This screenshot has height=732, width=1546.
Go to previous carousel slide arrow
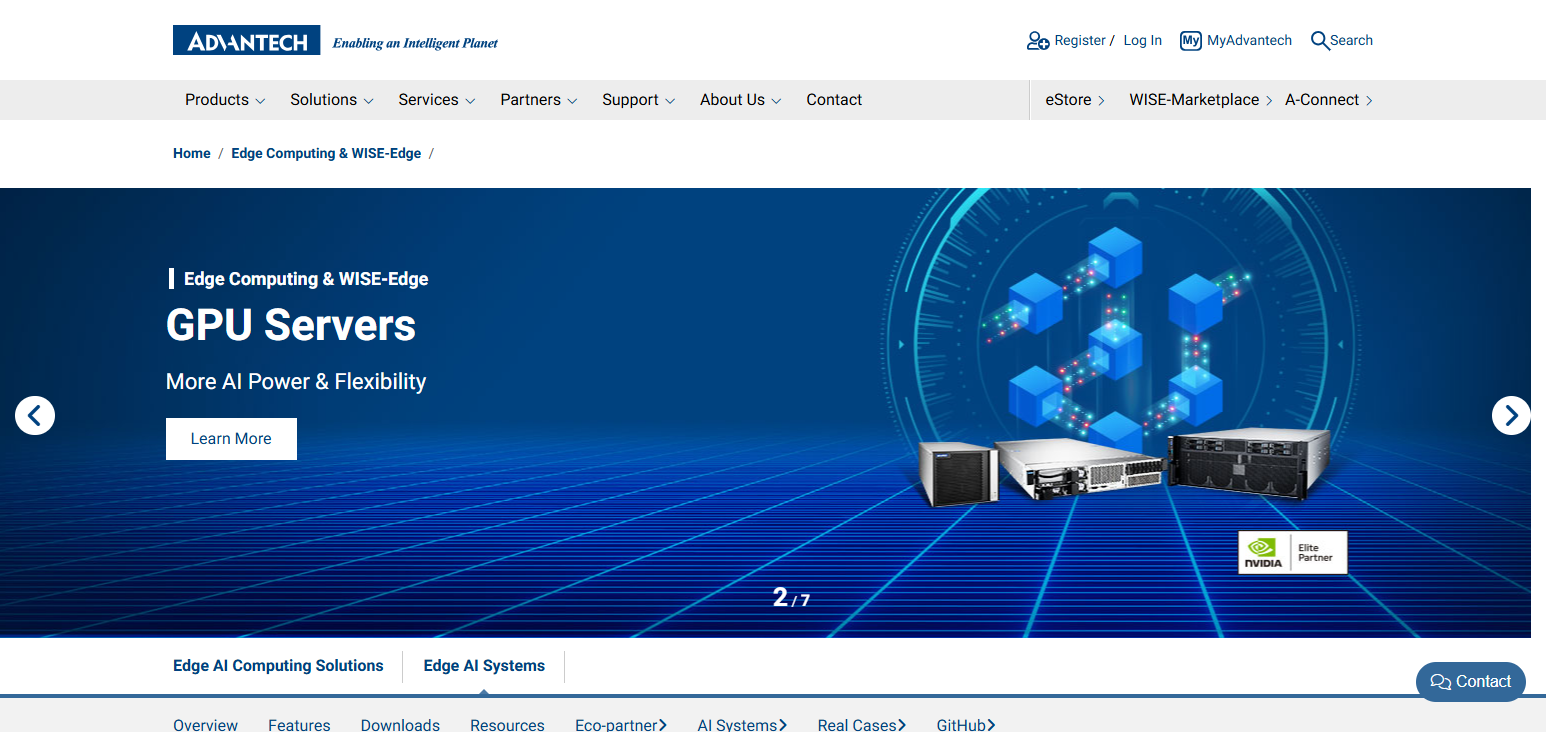coord(35,415)
